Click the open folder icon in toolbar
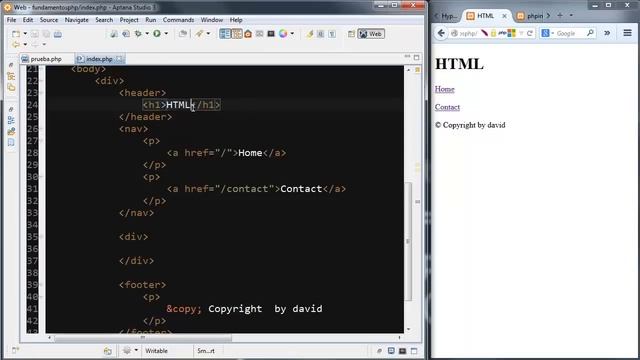The height and width of the screenshot is (360, 640). [x=182, y=33]
